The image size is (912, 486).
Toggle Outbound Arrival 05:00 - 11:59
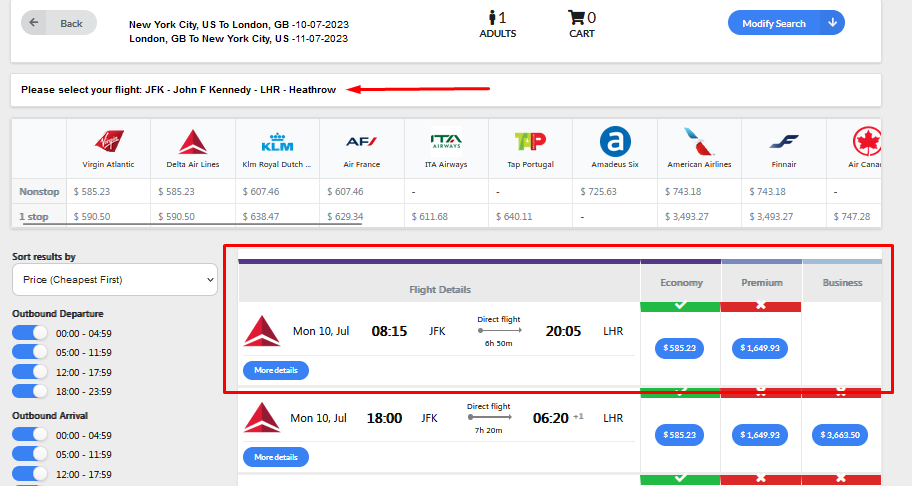point(30,454)
